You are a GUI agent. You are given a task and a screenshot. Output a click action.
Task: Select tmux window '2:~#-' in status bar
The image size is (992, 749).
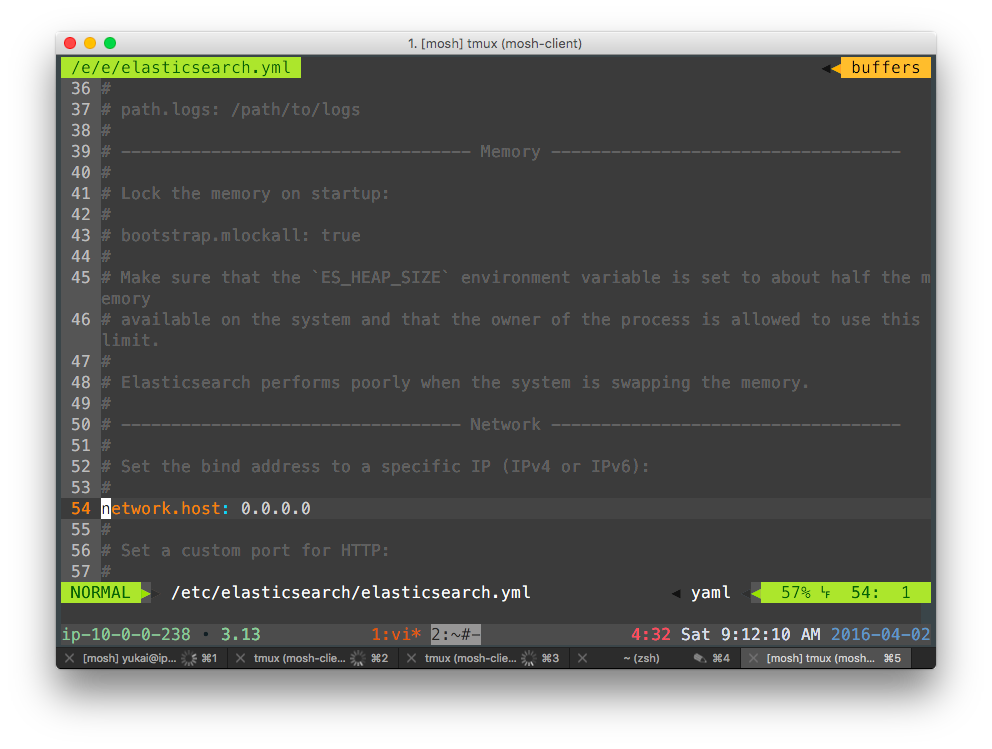click(456, 634)
